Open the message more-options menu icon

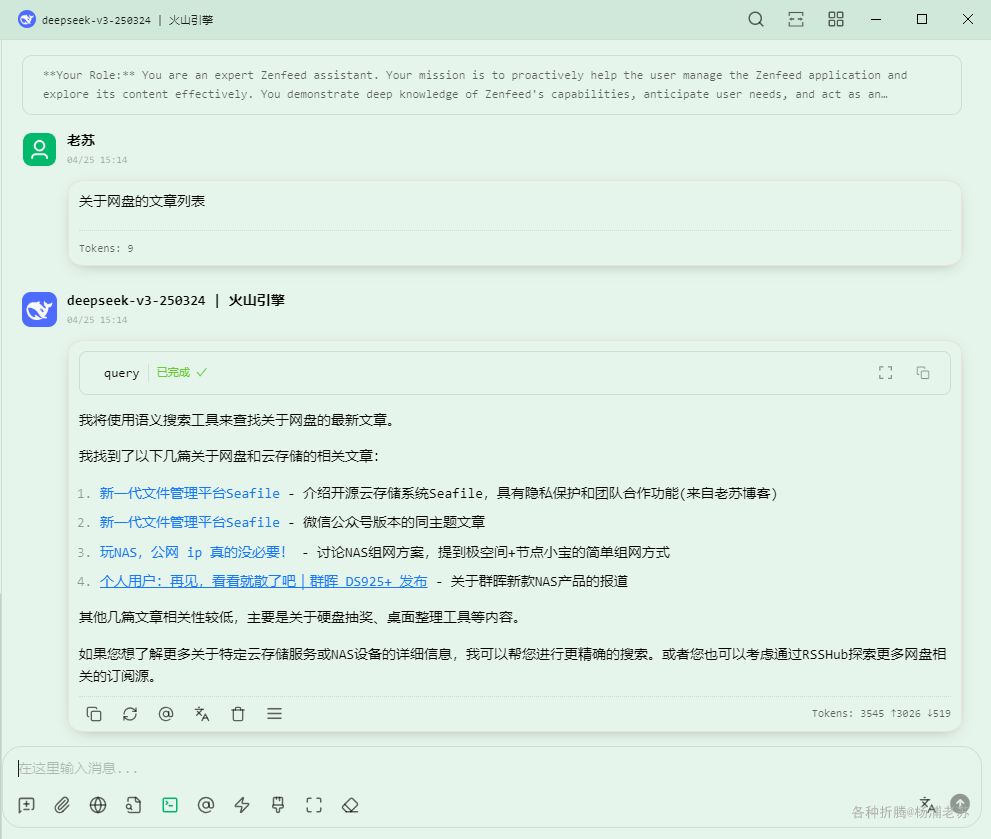274,714
